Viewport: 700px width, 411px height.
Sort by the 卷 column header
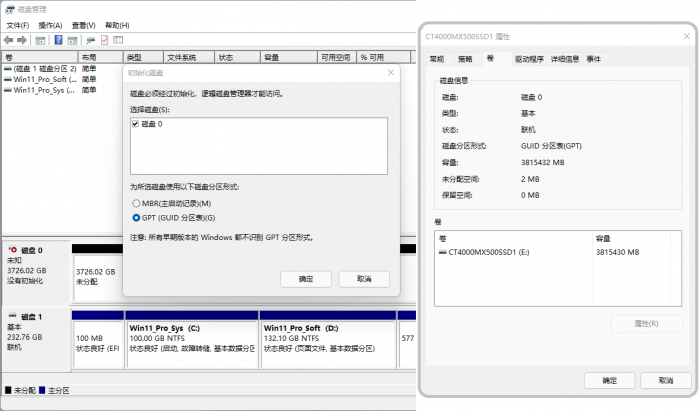pyautogui.click(x=40, y=58)
